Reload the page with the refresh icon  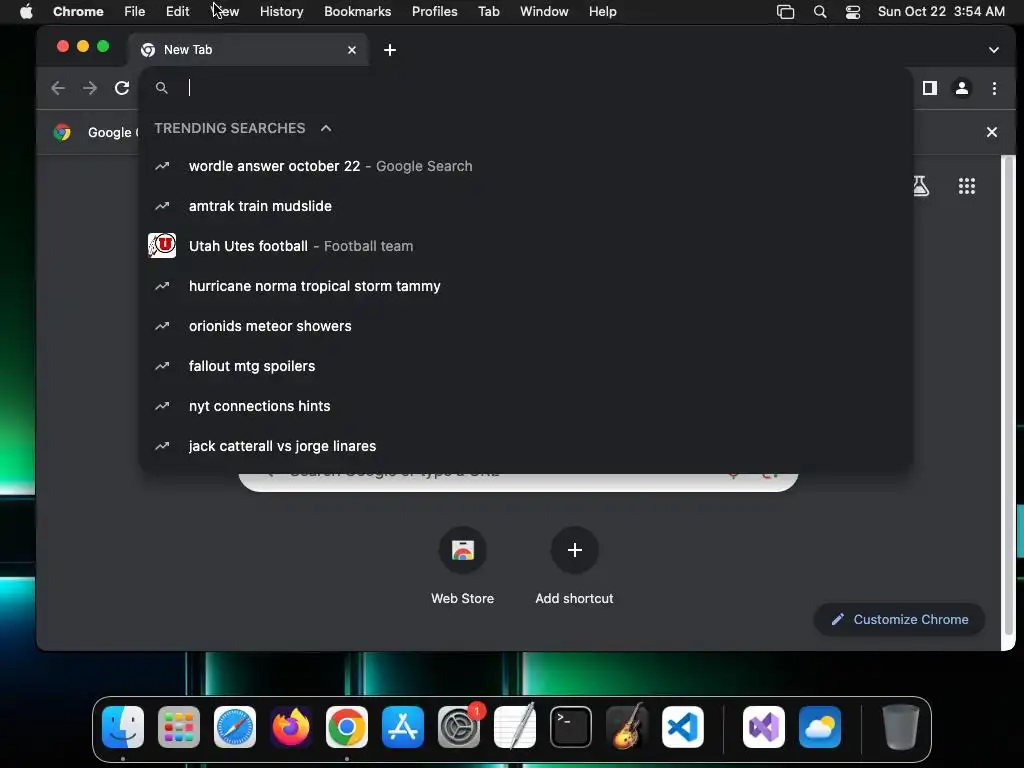(x=122, y=88)
